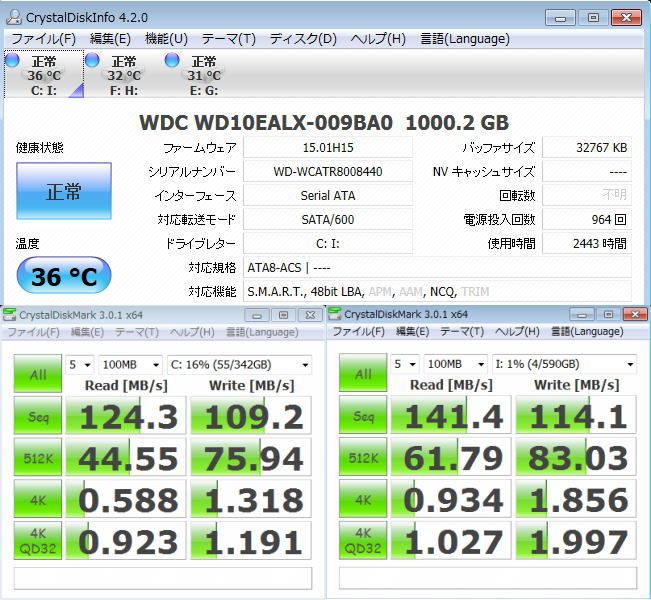This screenshot has width=651, height=600.
Task: Minimize the right CrystalDiskMark window
Action: click(582, 315)
